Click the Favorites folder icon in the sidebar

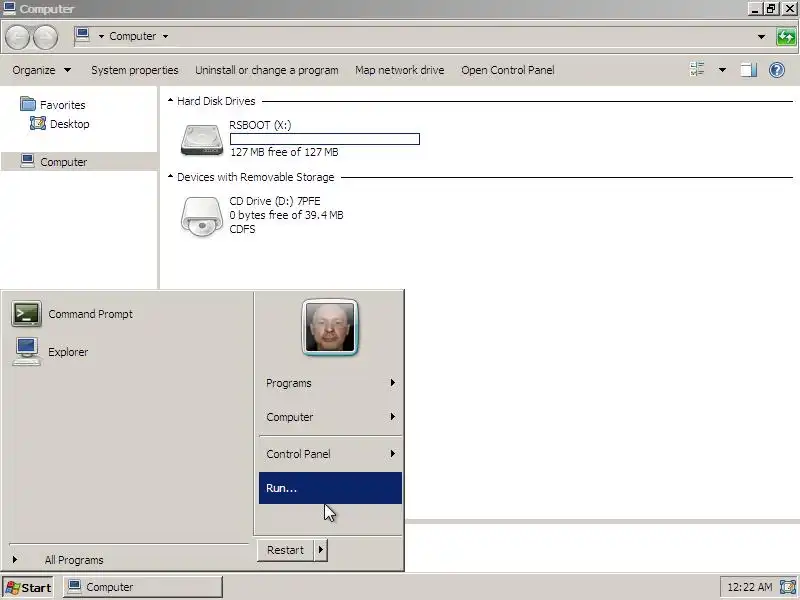coord(28,104)
